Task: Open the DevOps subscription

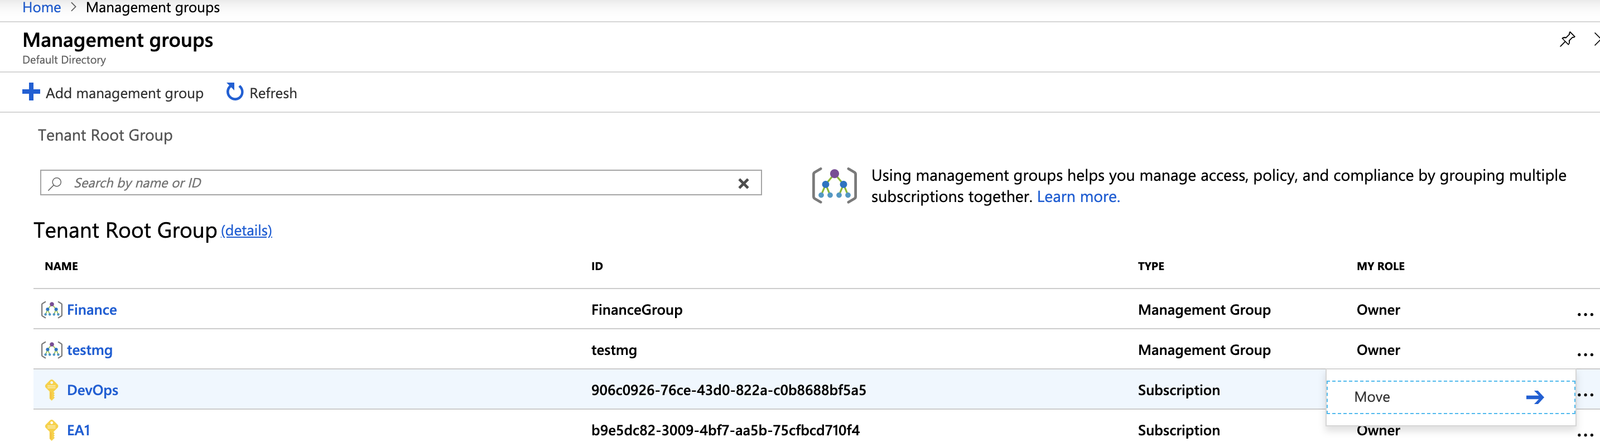Action: tap(92, 390)
